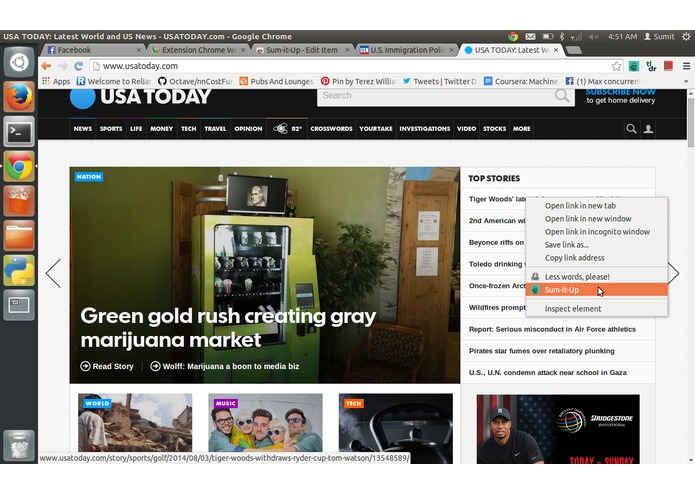The height and width of the screenshot is (494, 695).
Task: Open the Coursera: Machine bookmark
Action: (521, 81)
